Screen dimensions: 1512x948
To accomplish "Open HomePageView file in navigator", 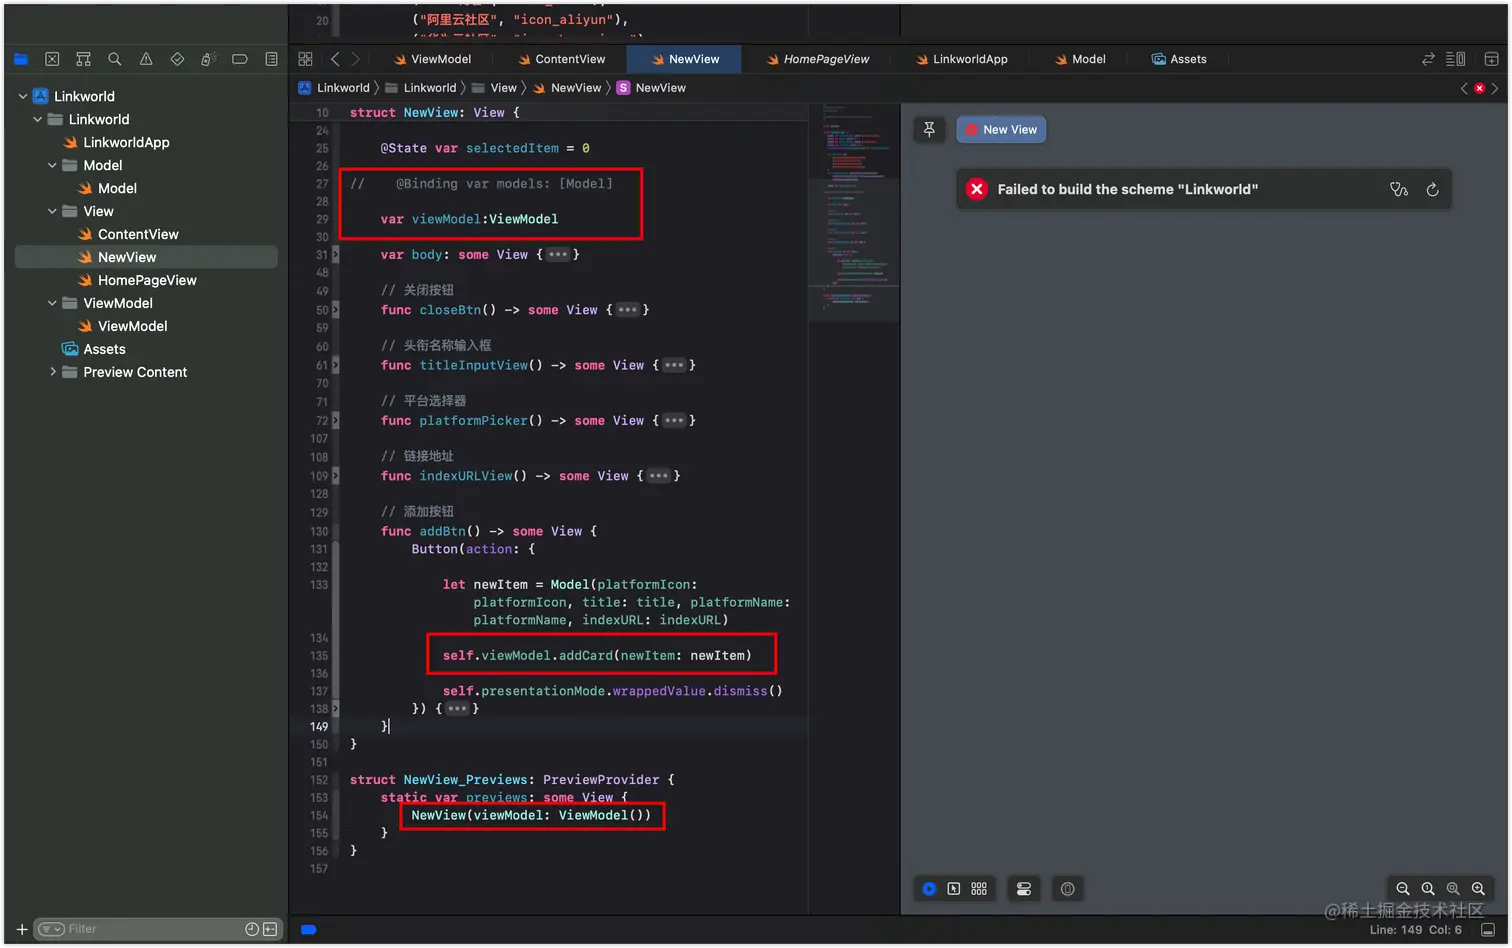I will point(147,281).
